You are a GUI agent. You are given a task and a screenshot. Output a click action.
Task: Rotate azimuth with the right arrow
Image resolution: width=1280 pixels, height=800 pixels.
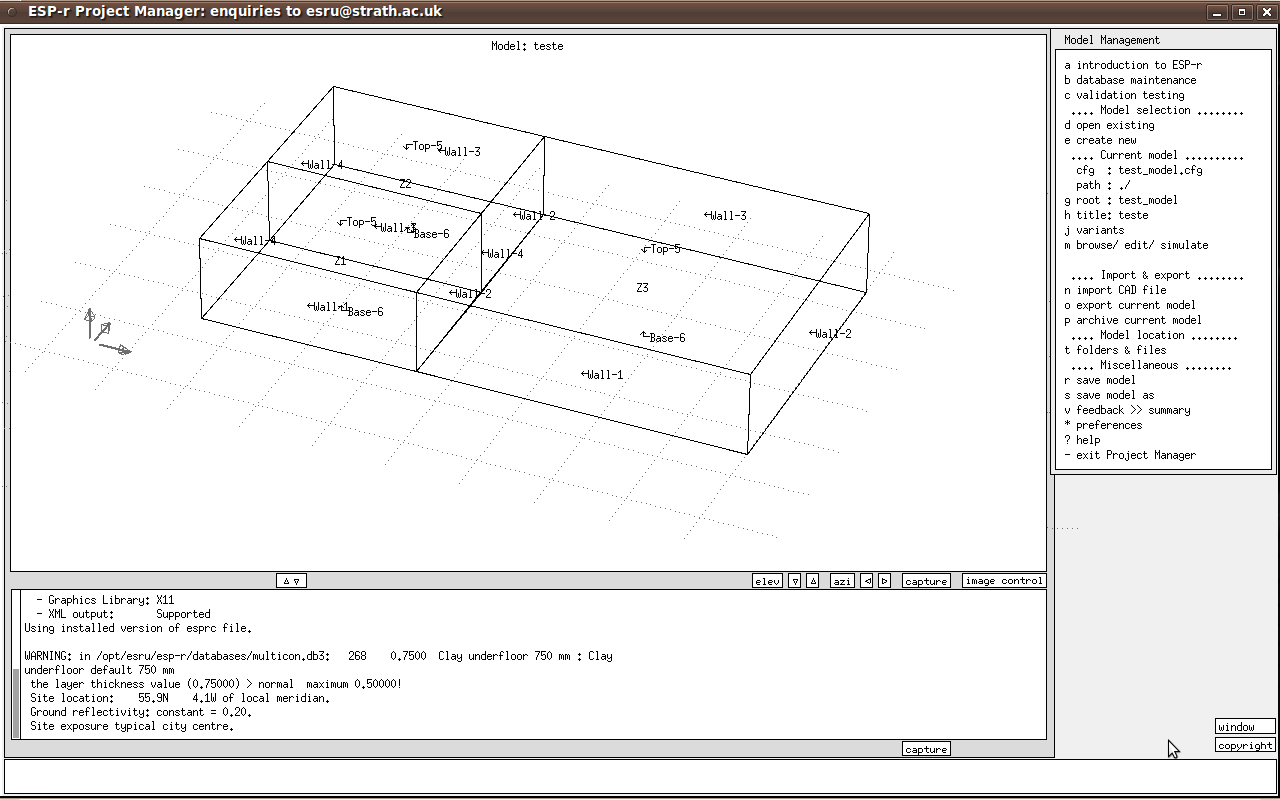[x=884, y=581]
